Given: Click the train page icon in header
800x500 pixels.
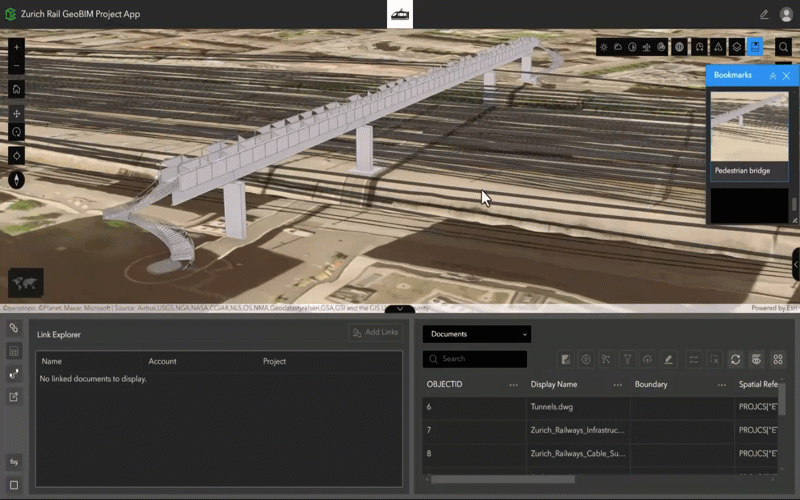Looking at the screenshot, I should [400, 14].
